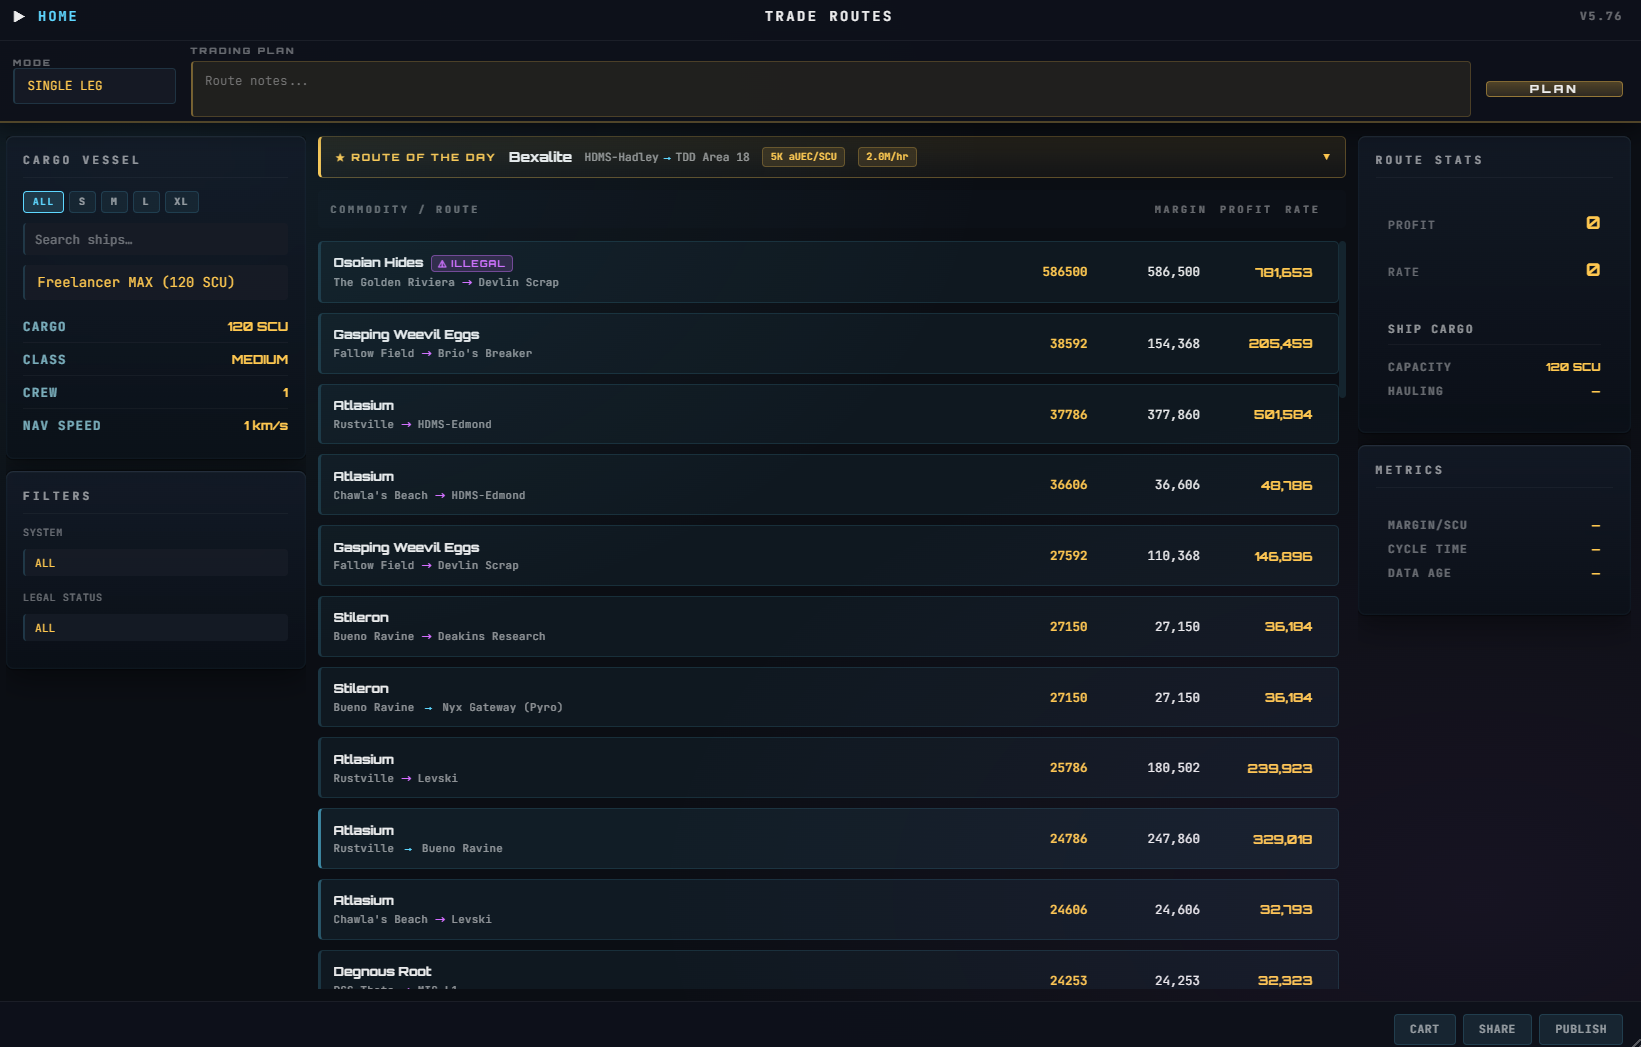The image size is (1641, 1047).
Task: Click the COMMODITY / ROUTE column header
Action: [x=404, y=210]
